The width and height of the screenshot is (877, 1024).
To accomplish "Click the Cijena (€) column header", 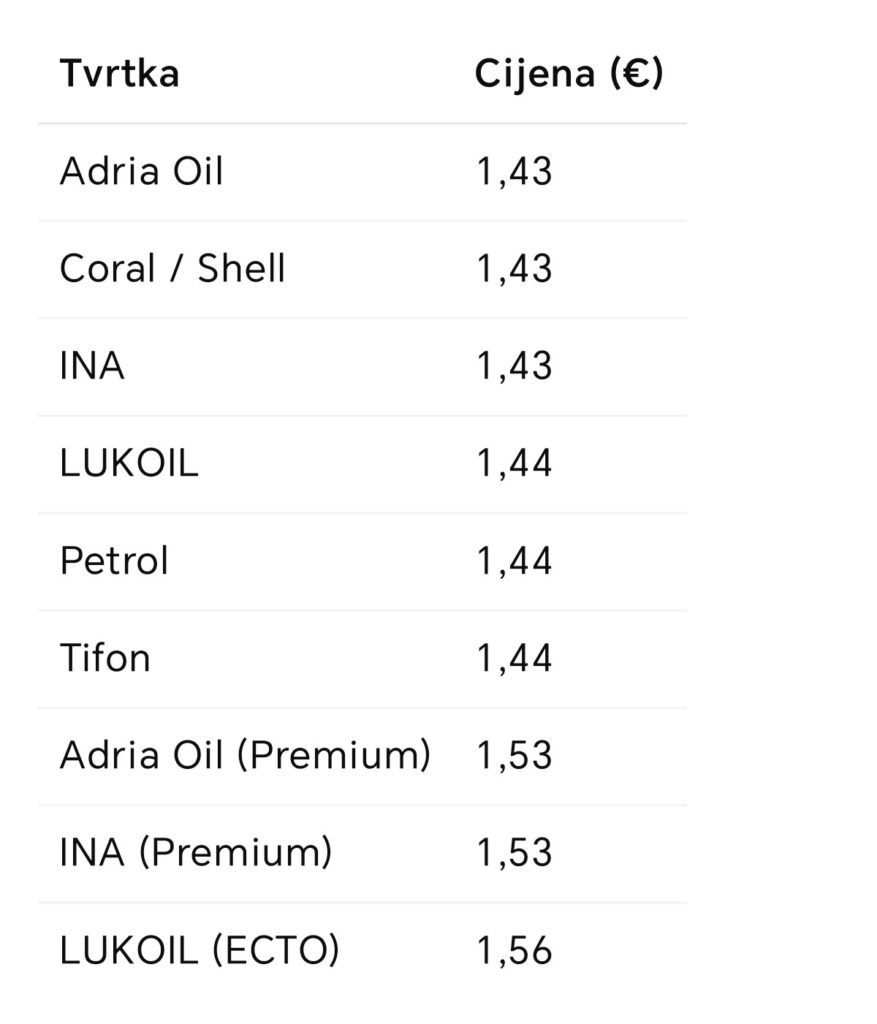I will [x=568, y=74].
